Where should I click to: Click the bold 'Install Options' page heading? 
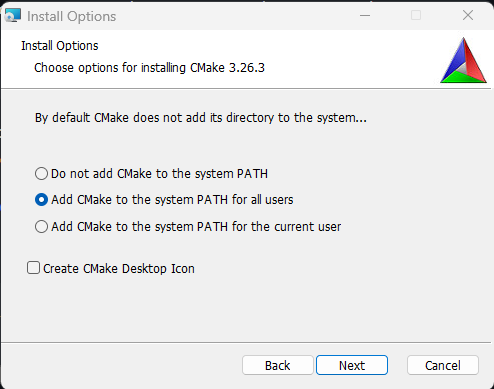pos(60,46)
